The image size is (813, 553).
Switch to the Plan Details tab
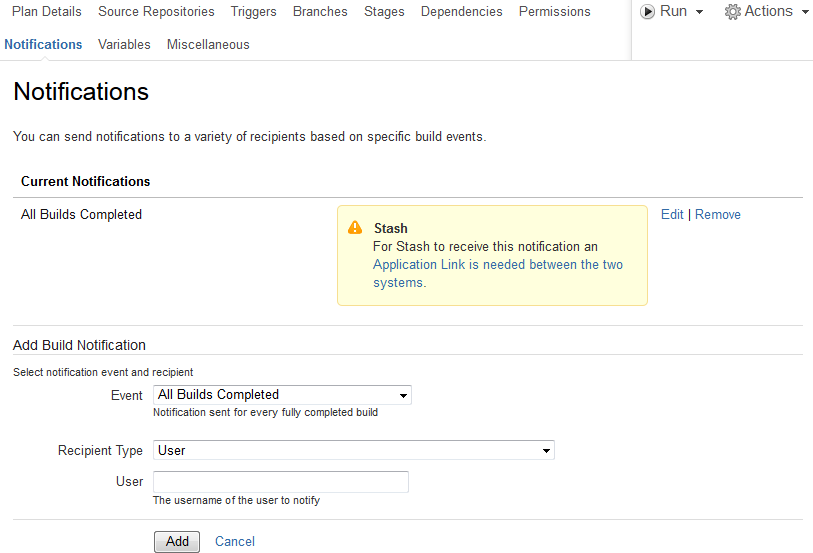pos(47,12)
